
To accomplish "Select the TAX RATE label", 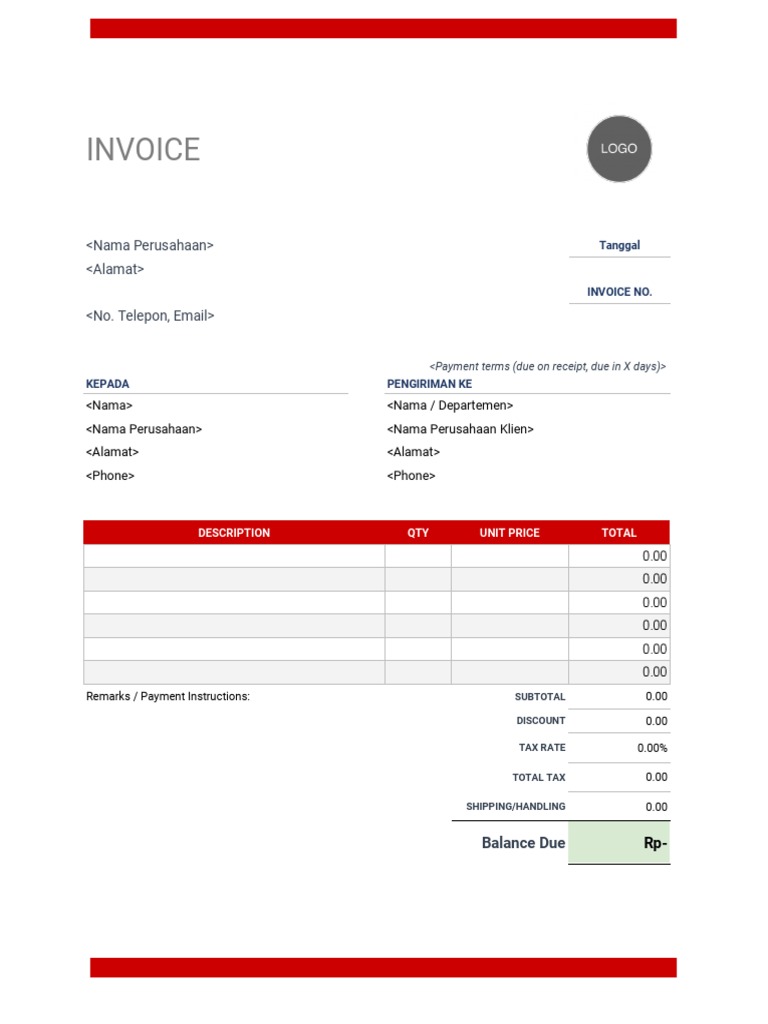I will click(x=542, y=748).
